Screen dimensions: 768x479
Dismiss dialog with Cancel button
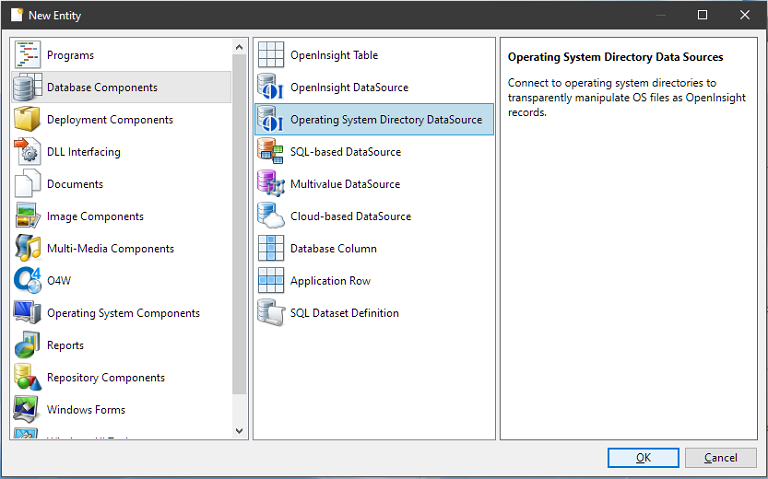click(x=720, y=458)
